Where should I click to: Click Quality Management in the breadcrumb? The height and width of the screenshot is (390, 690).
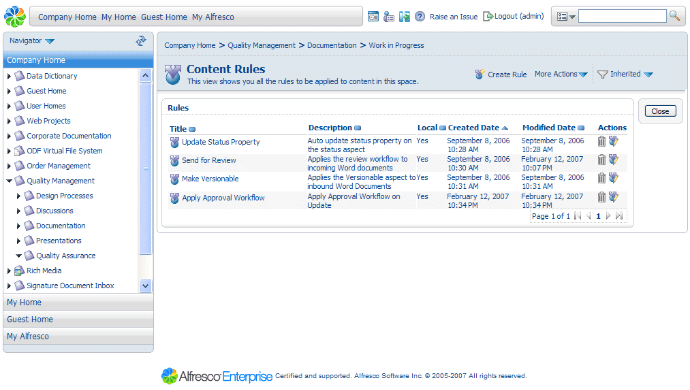point(261,45)
